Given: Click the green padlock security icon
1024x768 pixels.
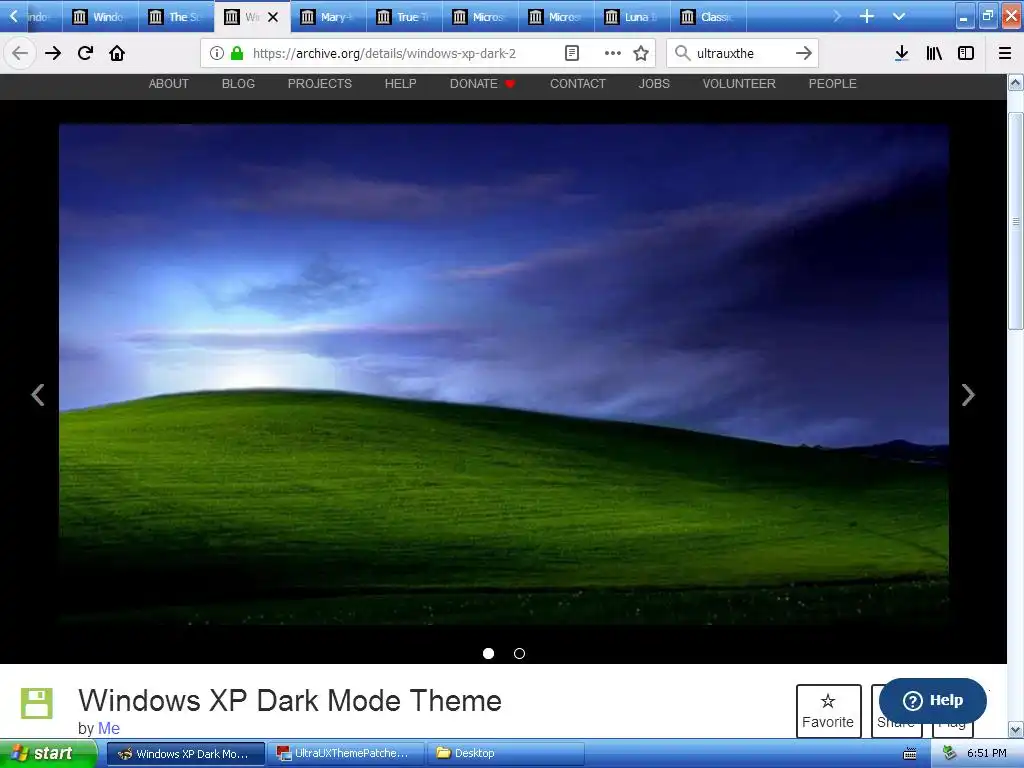Looking at the screenshot, I should [x=237, y=53].
